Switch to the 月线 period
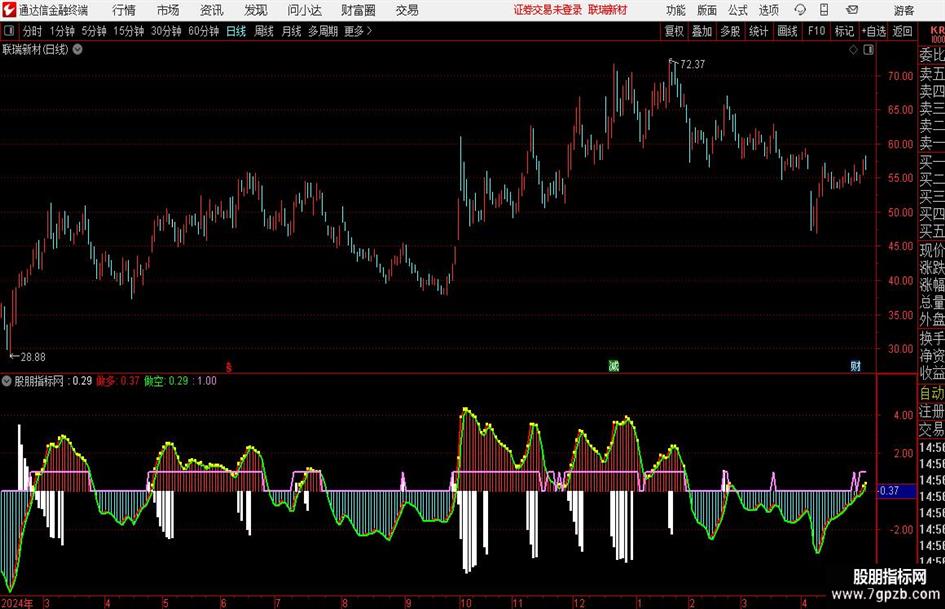 292,31
